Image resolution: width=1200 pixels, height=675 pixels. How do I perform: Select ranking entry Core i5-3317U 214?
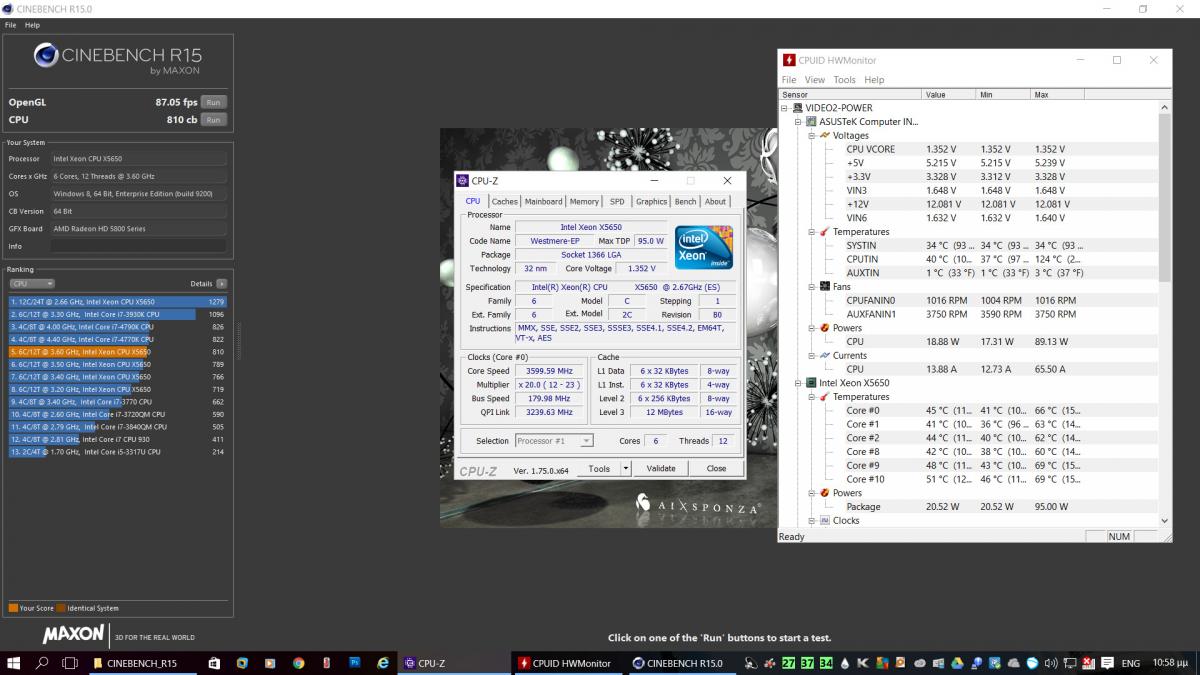tap(118, 452)
